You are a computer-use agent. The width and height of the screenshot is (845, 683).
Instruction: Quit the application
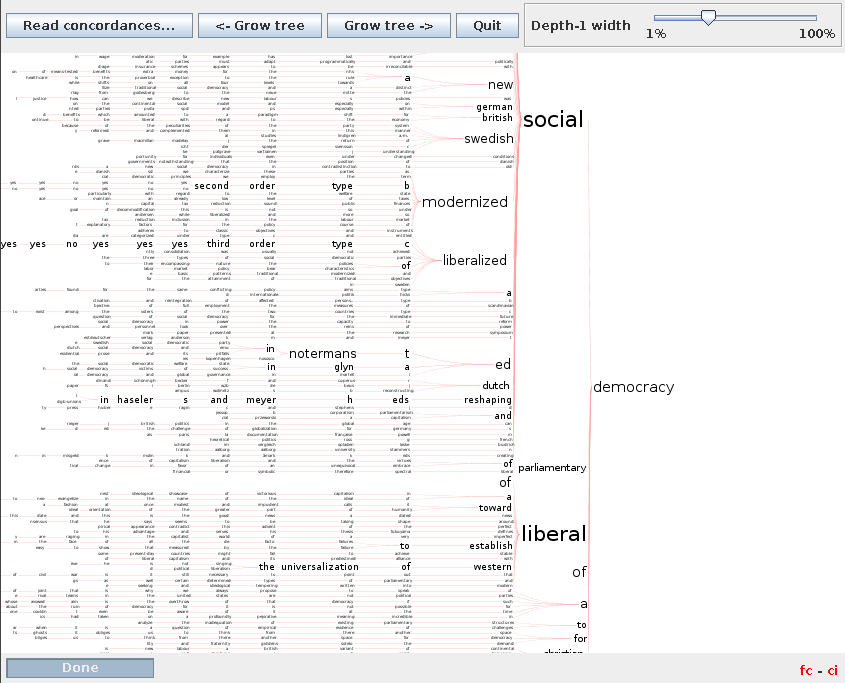pos(487,25)
